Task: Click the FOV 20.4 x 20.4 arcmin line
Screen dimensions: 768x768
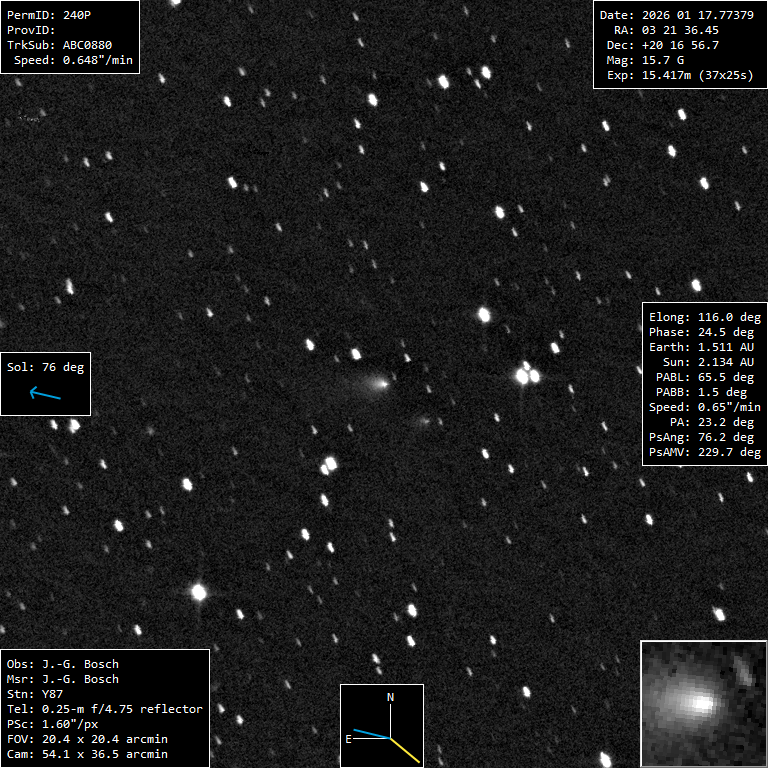Action: pos(87,739)
